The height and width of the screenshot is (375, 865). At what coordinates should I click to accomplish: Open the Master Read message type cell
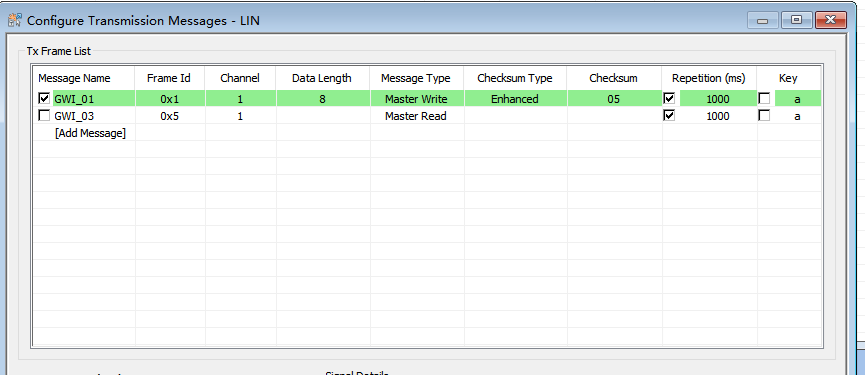pyautogui.click(x=417, y=116)
